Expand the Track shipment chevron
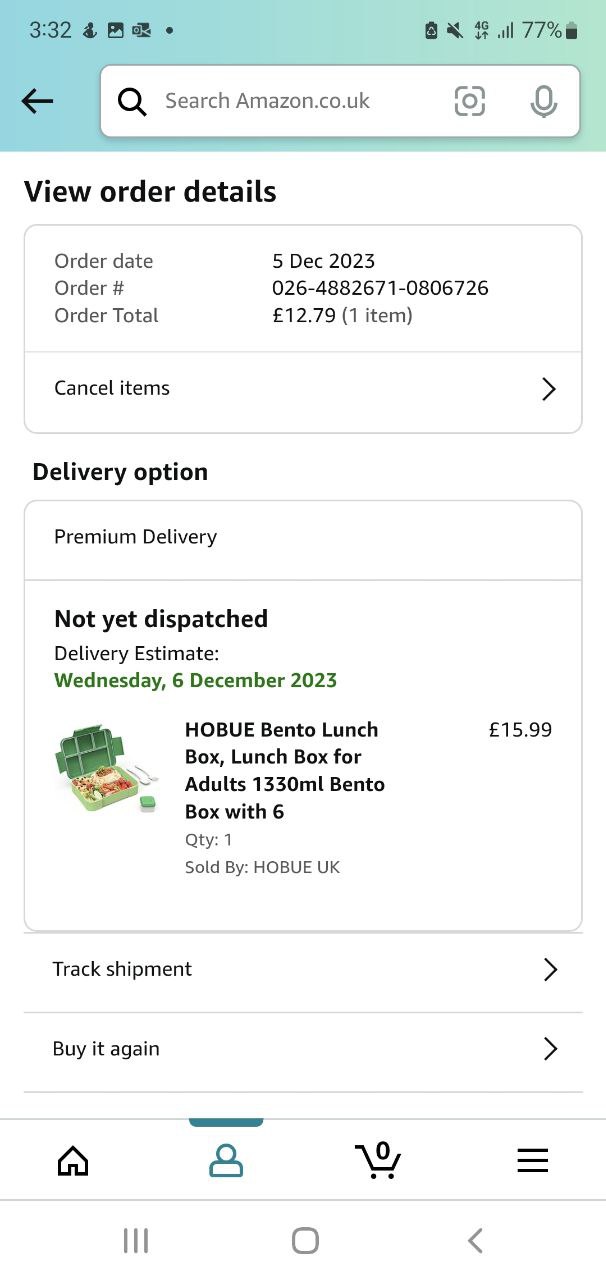Viewport: 606px width, 1280px height. 549,969
